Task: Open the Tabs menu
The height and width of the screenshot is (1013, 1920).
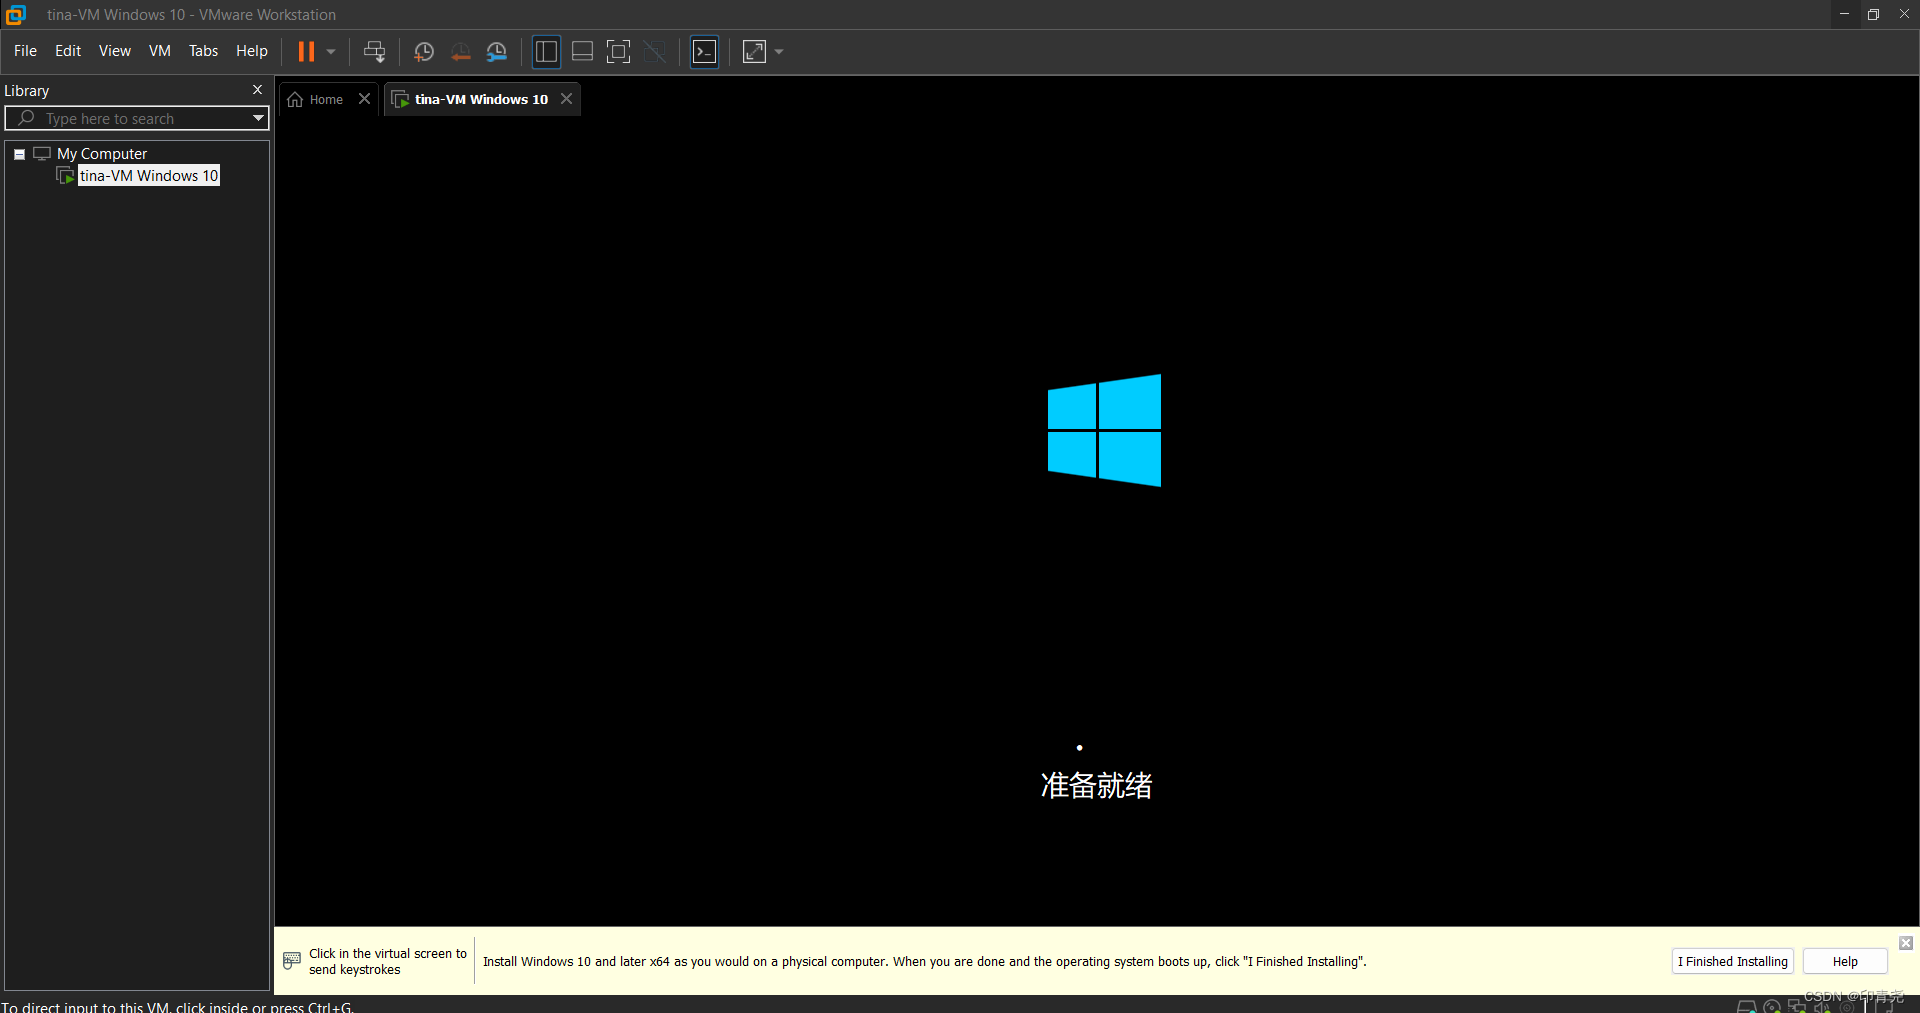Action: (203, 51)
